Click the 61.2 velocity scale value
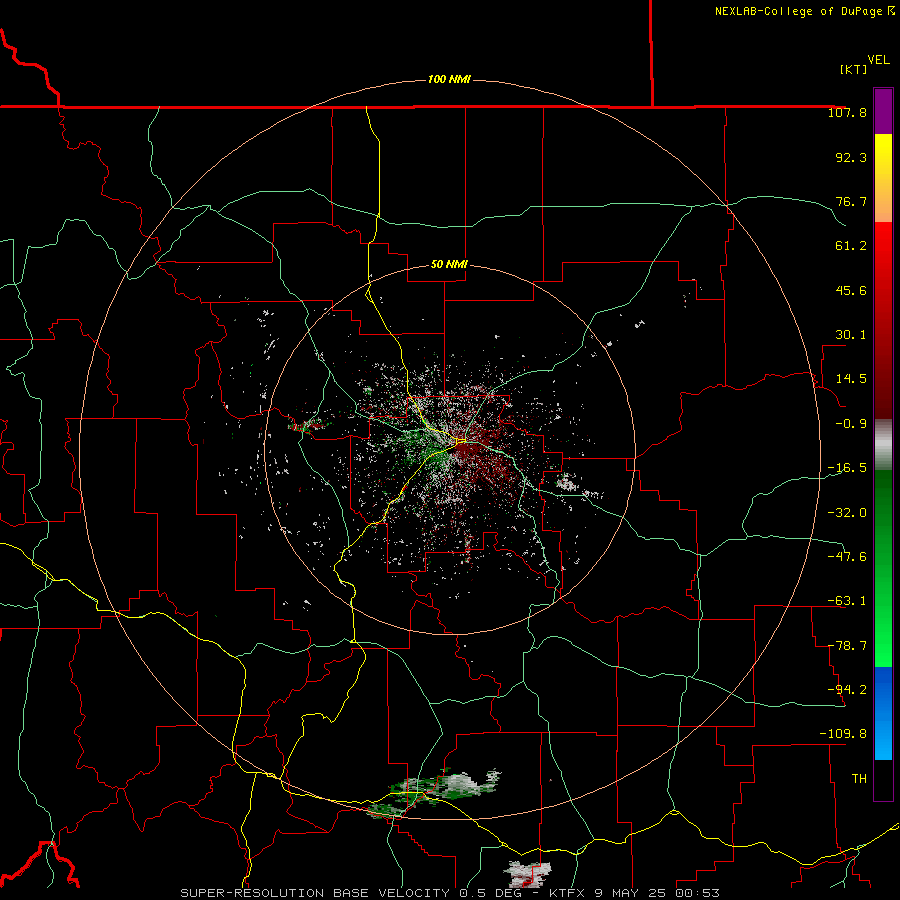900x900 pixels. click(x=851, y=246)
